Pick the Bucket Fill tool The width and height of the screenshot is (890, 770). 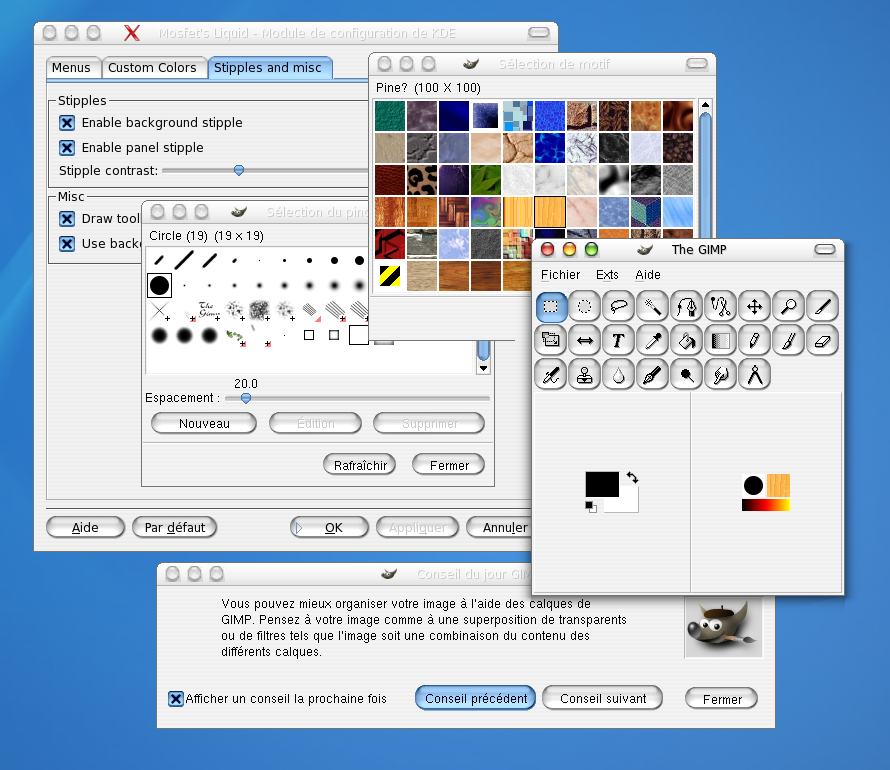tap(687, 340)
